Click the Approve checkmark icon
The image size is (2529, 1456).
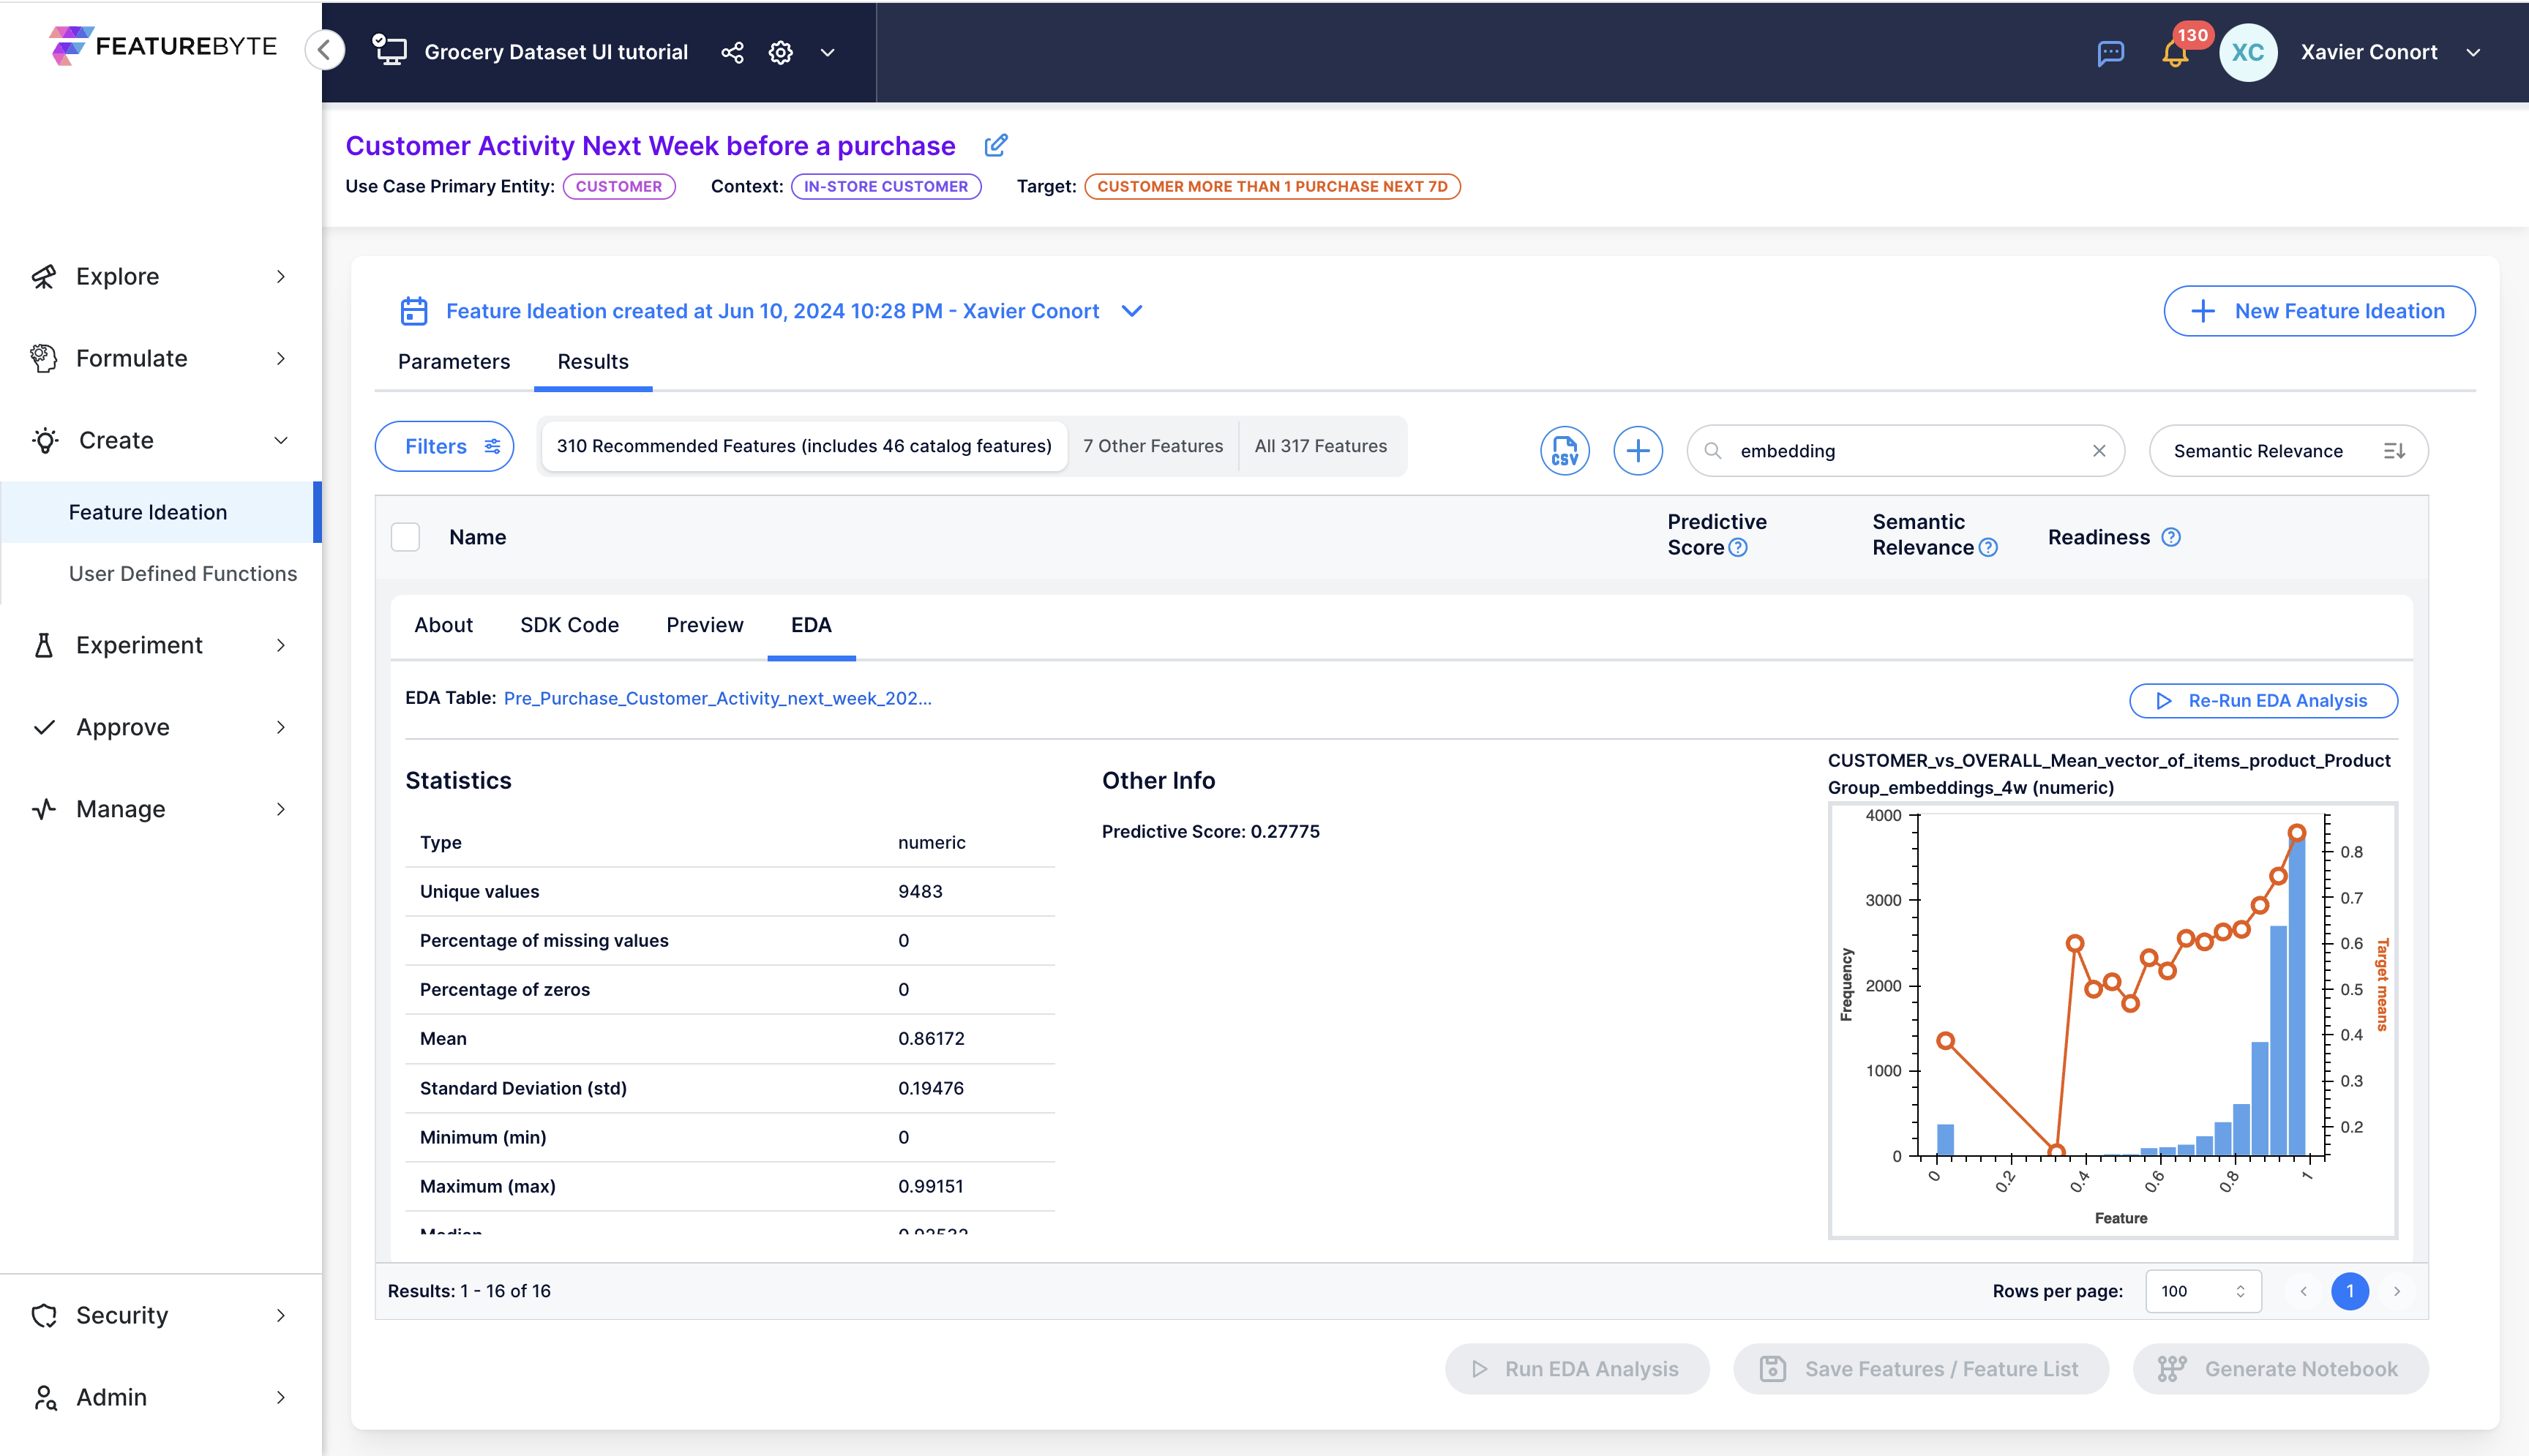coord(44,727)
